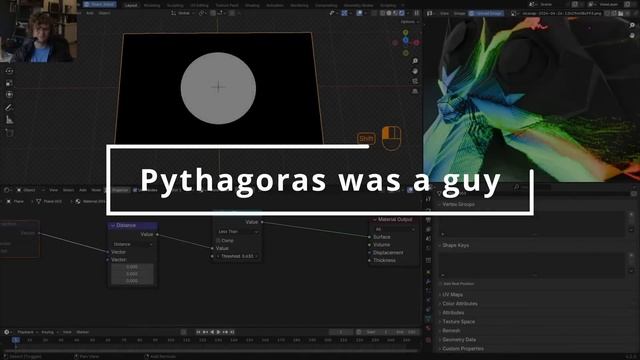Click Options button in viewport corner
This screenshot has width=640, height=360.
click(409, 22)
